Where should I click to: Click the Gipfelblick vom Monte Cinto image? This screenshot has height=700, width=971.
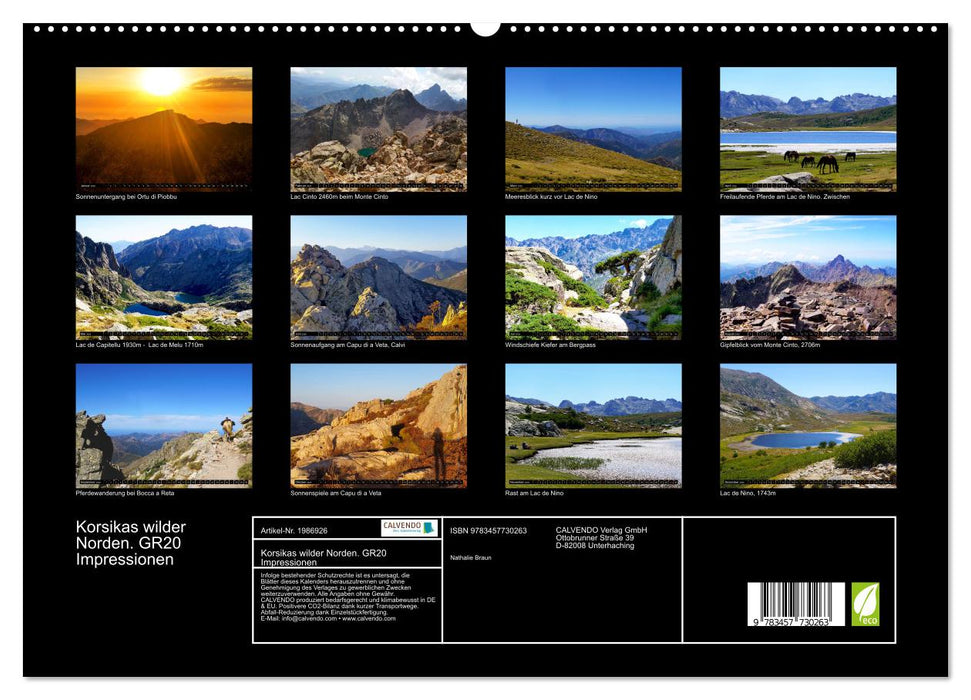coord(806,278)
